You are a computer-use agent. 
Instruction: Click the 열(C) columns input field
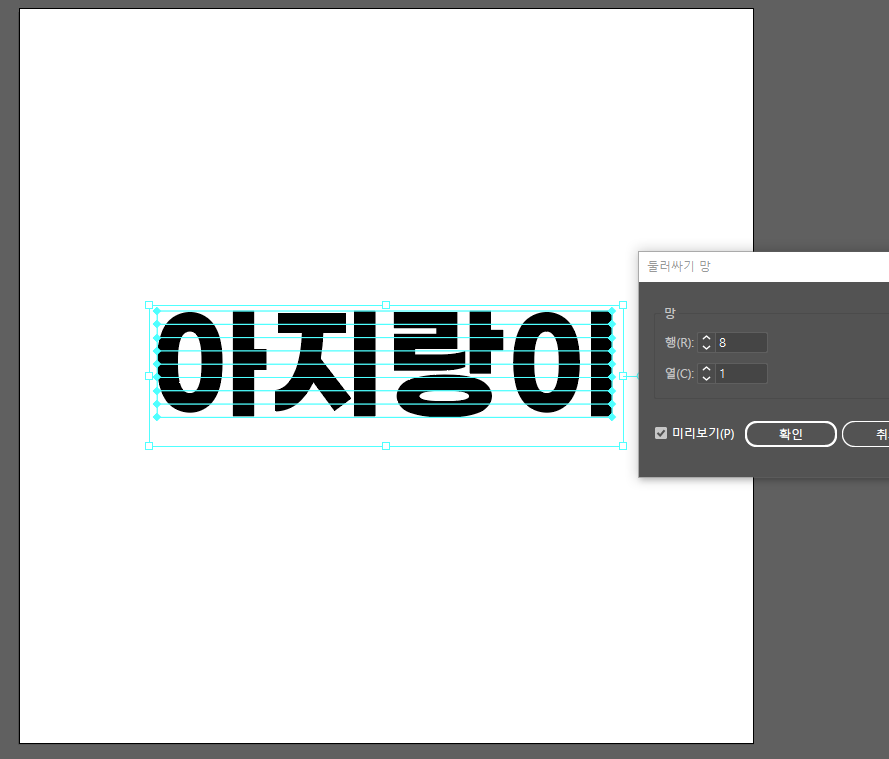[741, 374]
